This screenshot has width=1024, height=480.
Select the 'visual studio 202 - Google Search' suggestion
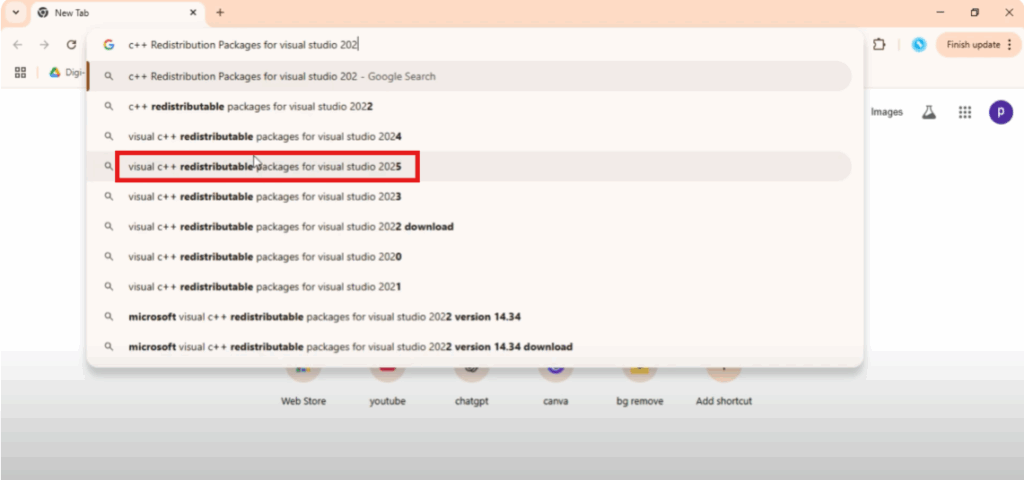pyautogui.click(x=470, y=76)
